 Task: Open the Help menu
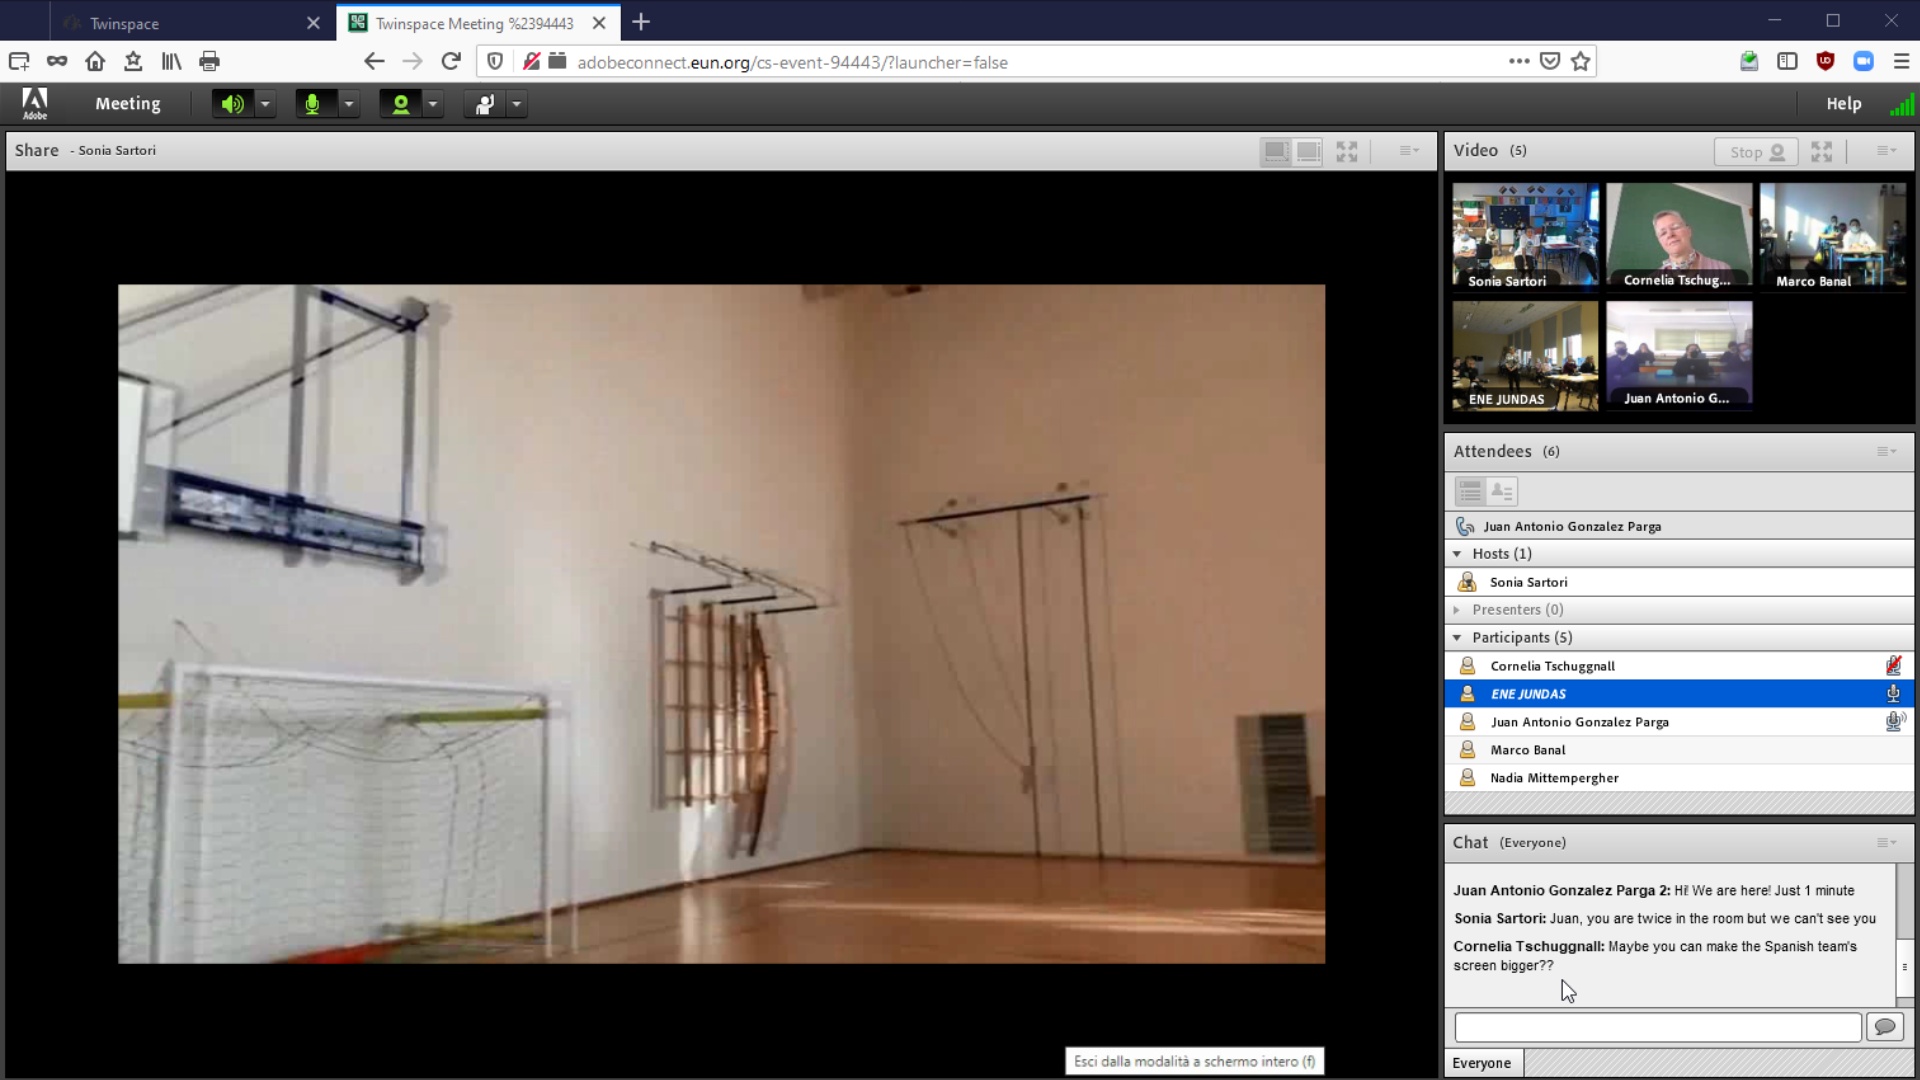coord(1844,104)
